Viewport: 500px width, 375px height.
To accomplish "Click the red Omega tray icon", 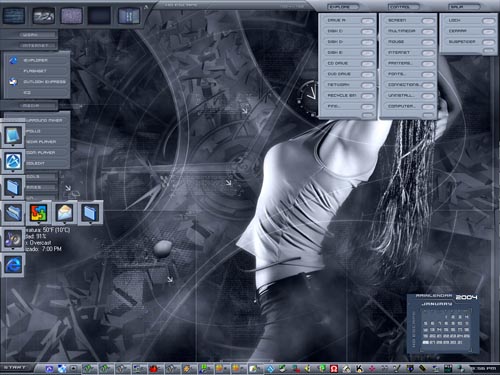I will click(x=334, y=369).
